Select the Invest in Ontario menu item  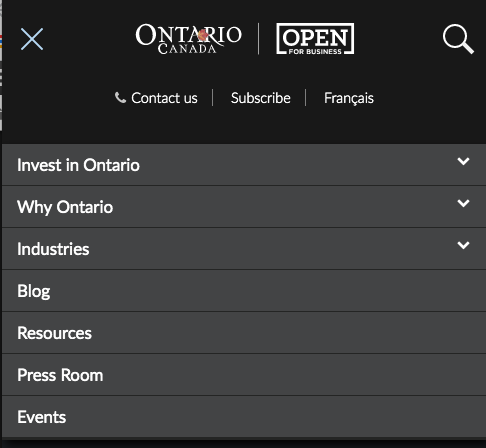click(244, 165)
